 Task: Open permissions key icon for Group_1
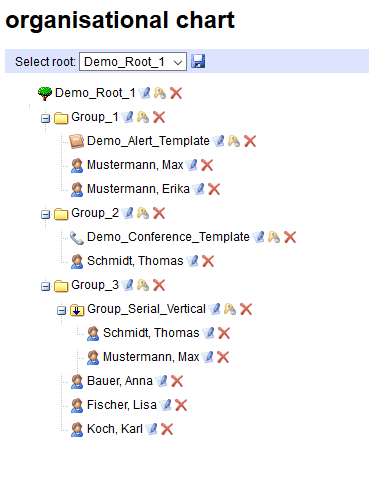point(143,117)
